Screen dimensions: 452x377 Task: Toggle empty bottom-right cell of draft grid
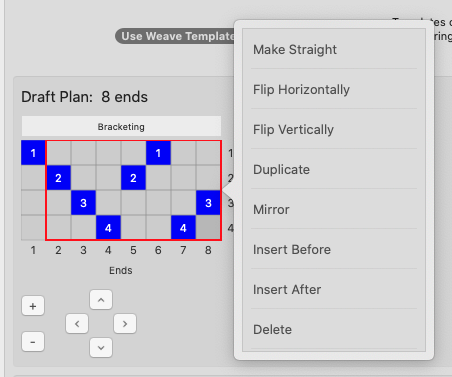tap(208, 228)
